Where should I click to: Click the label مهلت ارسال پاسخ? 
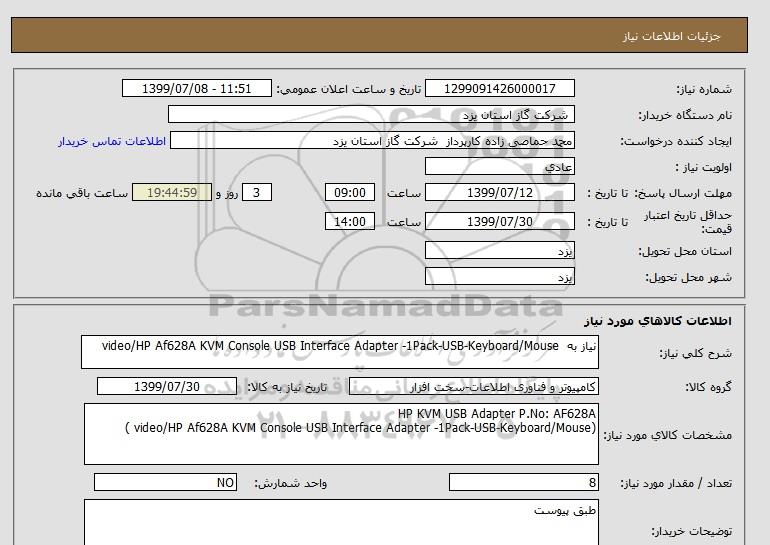[683, 193]
